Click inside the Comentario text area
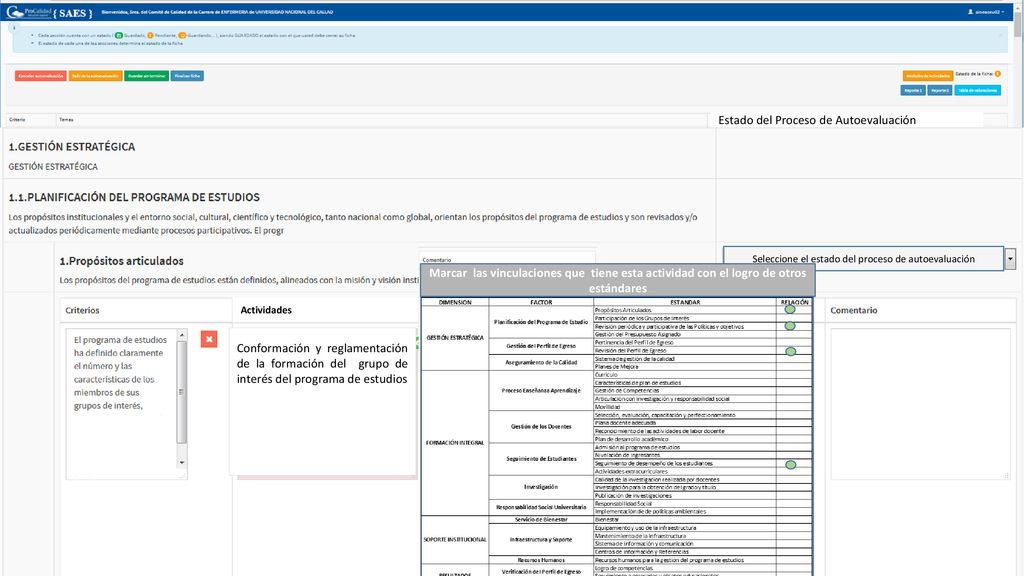The height and width of the screenshot is (576, 1024). pyautogui.click(x=920, y=404)
